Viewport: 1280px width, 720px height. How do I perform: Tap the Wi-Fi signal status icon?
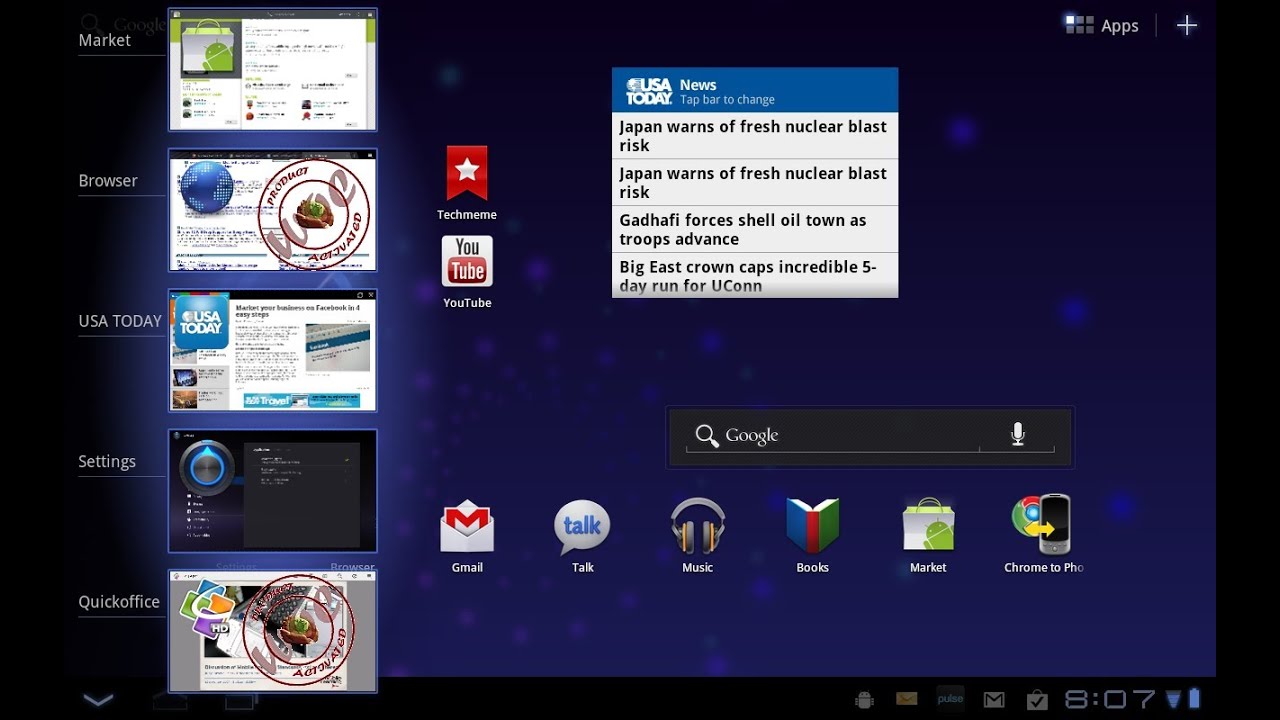[1174, 699]
